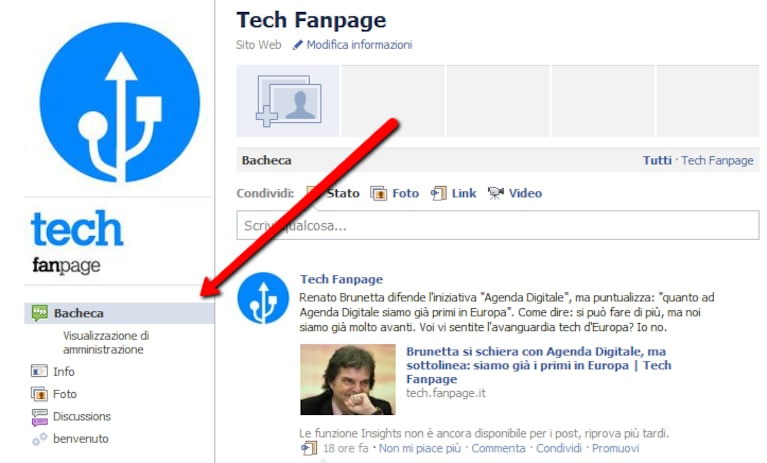Screen dimensions: 767x463
Task: Click the 18 ore fa timestamp
Action: point(345,448)
